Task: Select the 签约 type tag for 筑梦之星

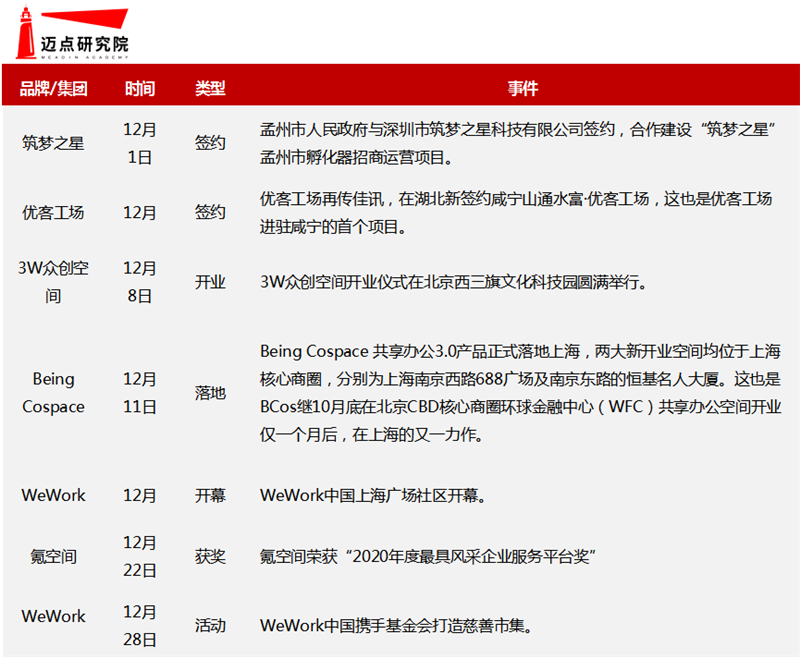Action: (x=209, y=142)
